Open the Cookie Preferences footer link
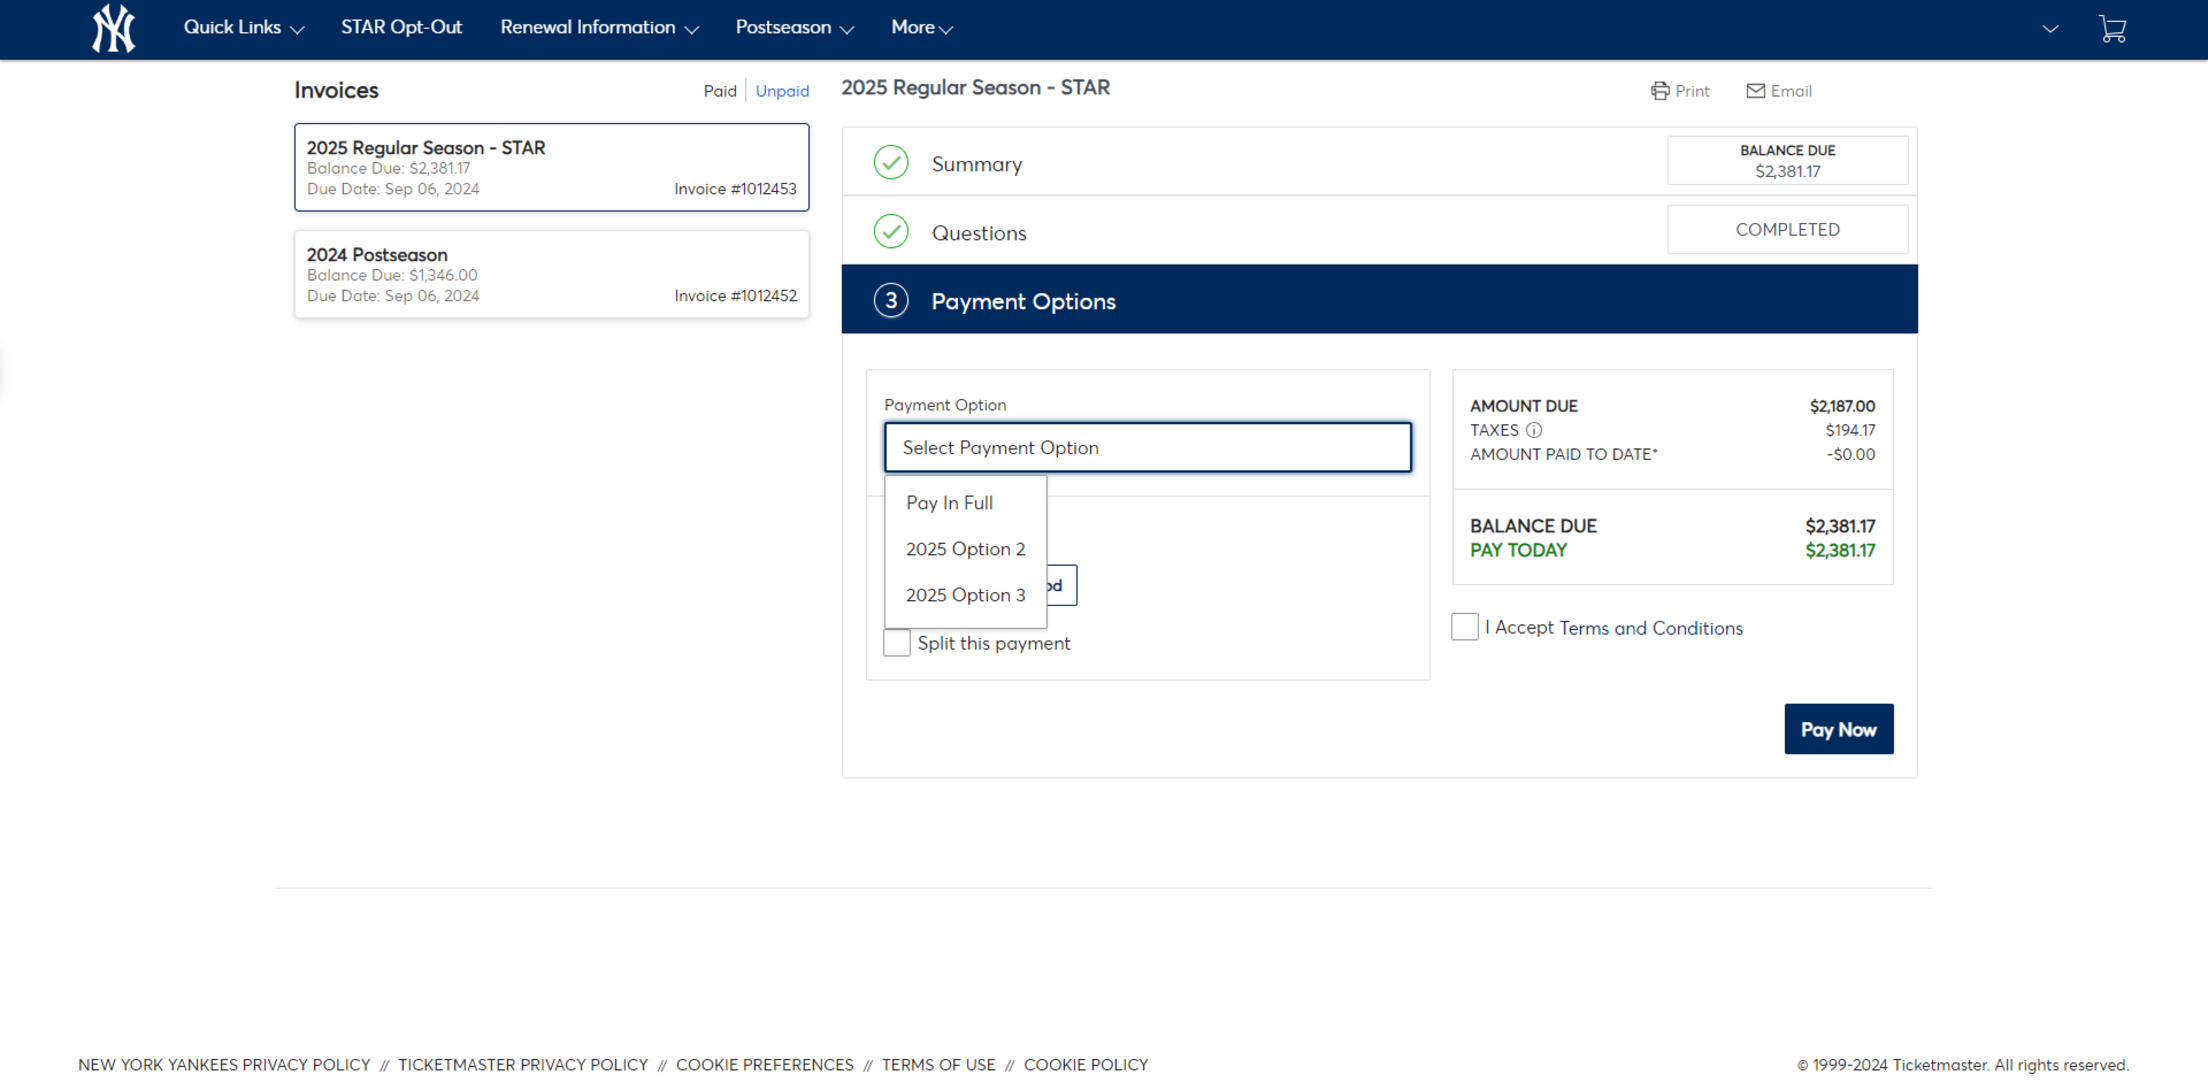The width and height of the screenshot is (2208, 1090). click(765, 1064)
